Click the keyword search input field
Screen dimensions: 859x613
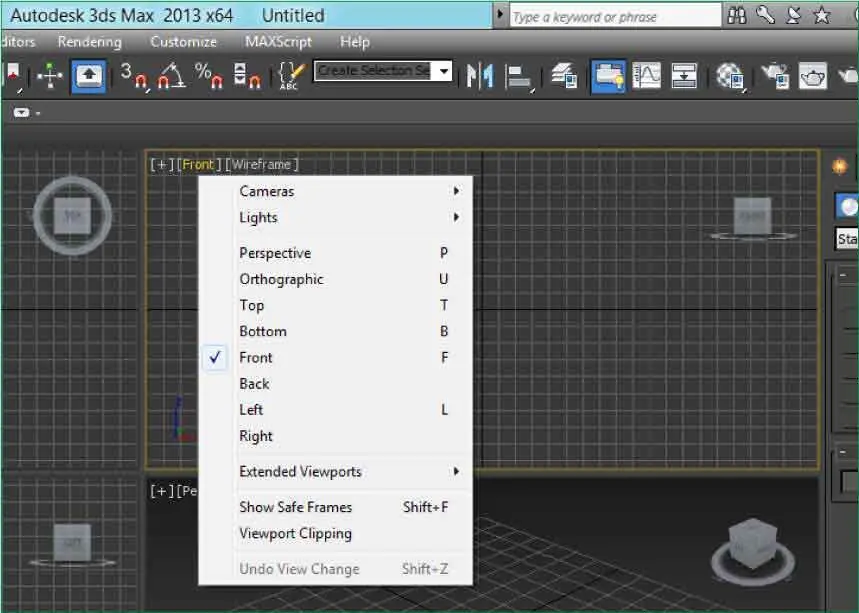pos(615,16)
